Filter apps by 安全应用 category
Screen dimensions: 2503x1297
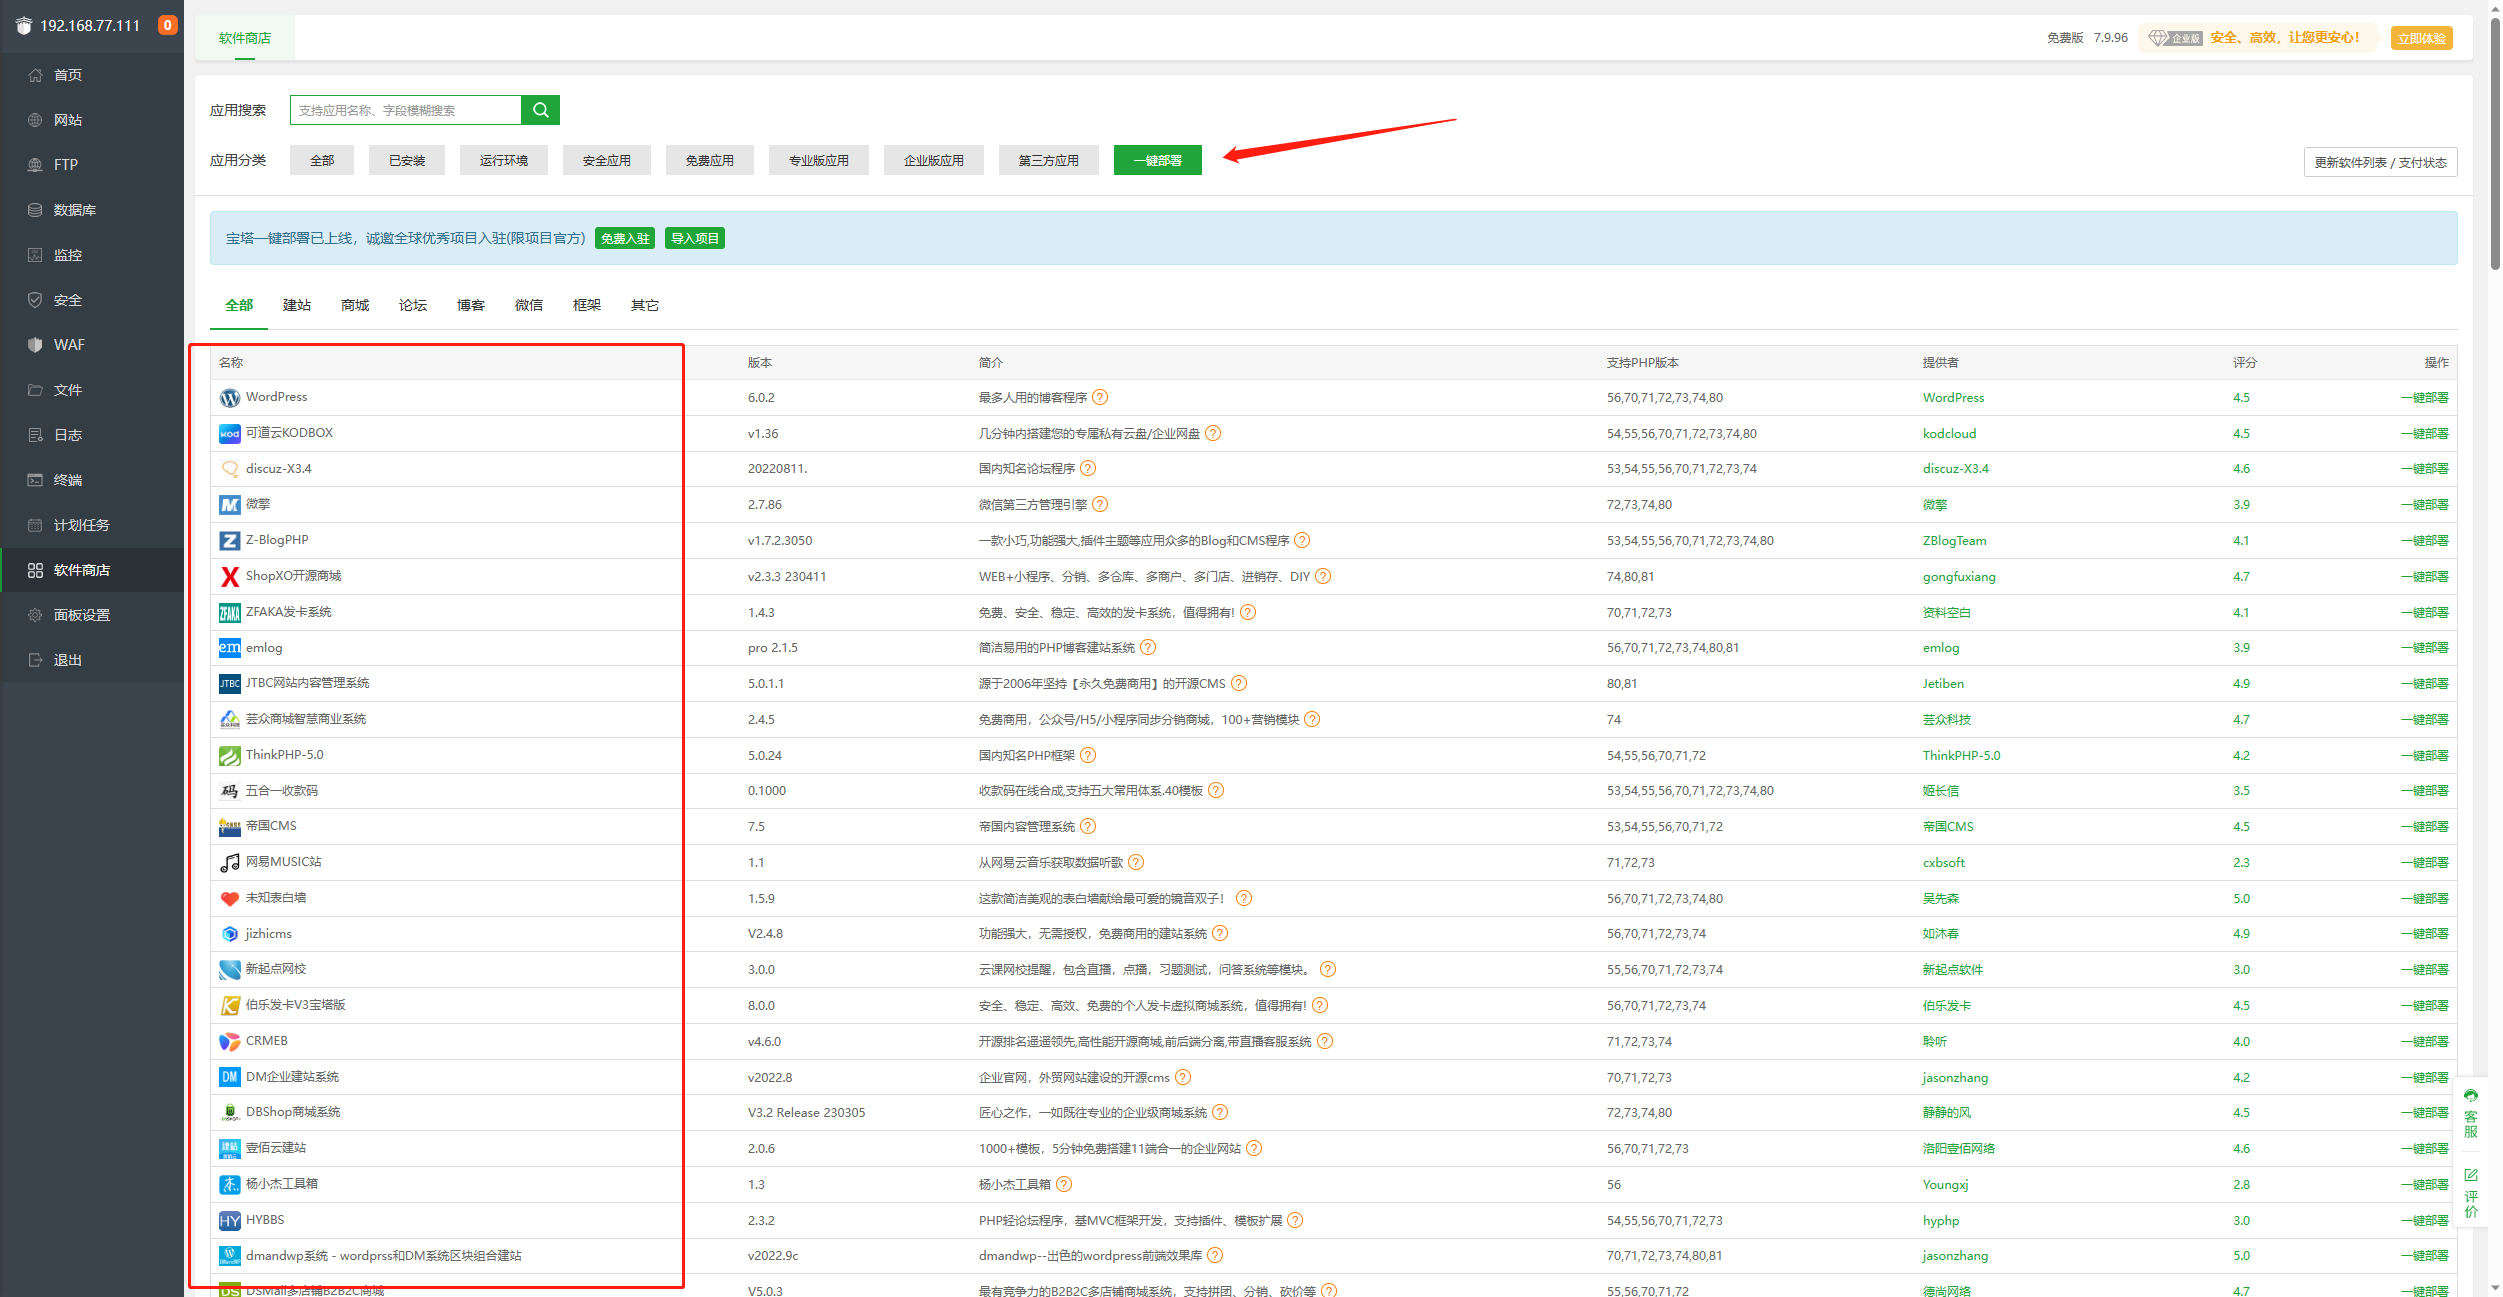(x=607, y=160)
